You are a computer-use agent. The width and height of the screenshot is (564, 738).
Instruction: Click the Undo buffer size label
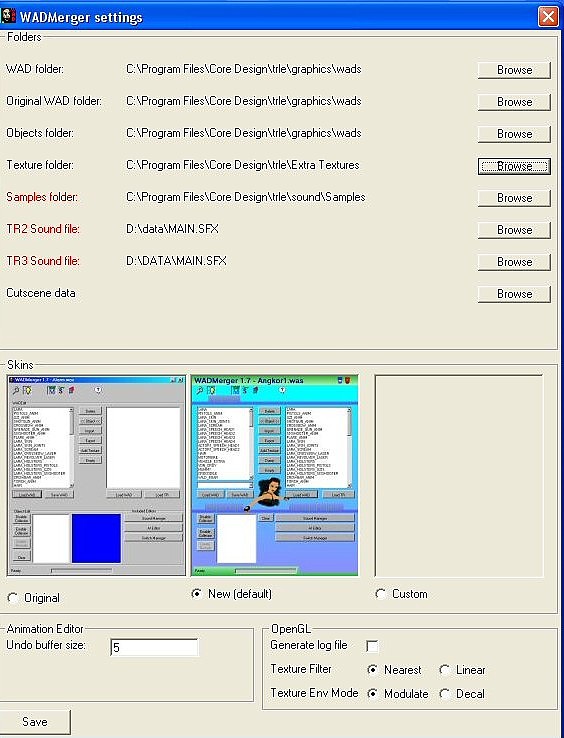(x=46, y=645)
